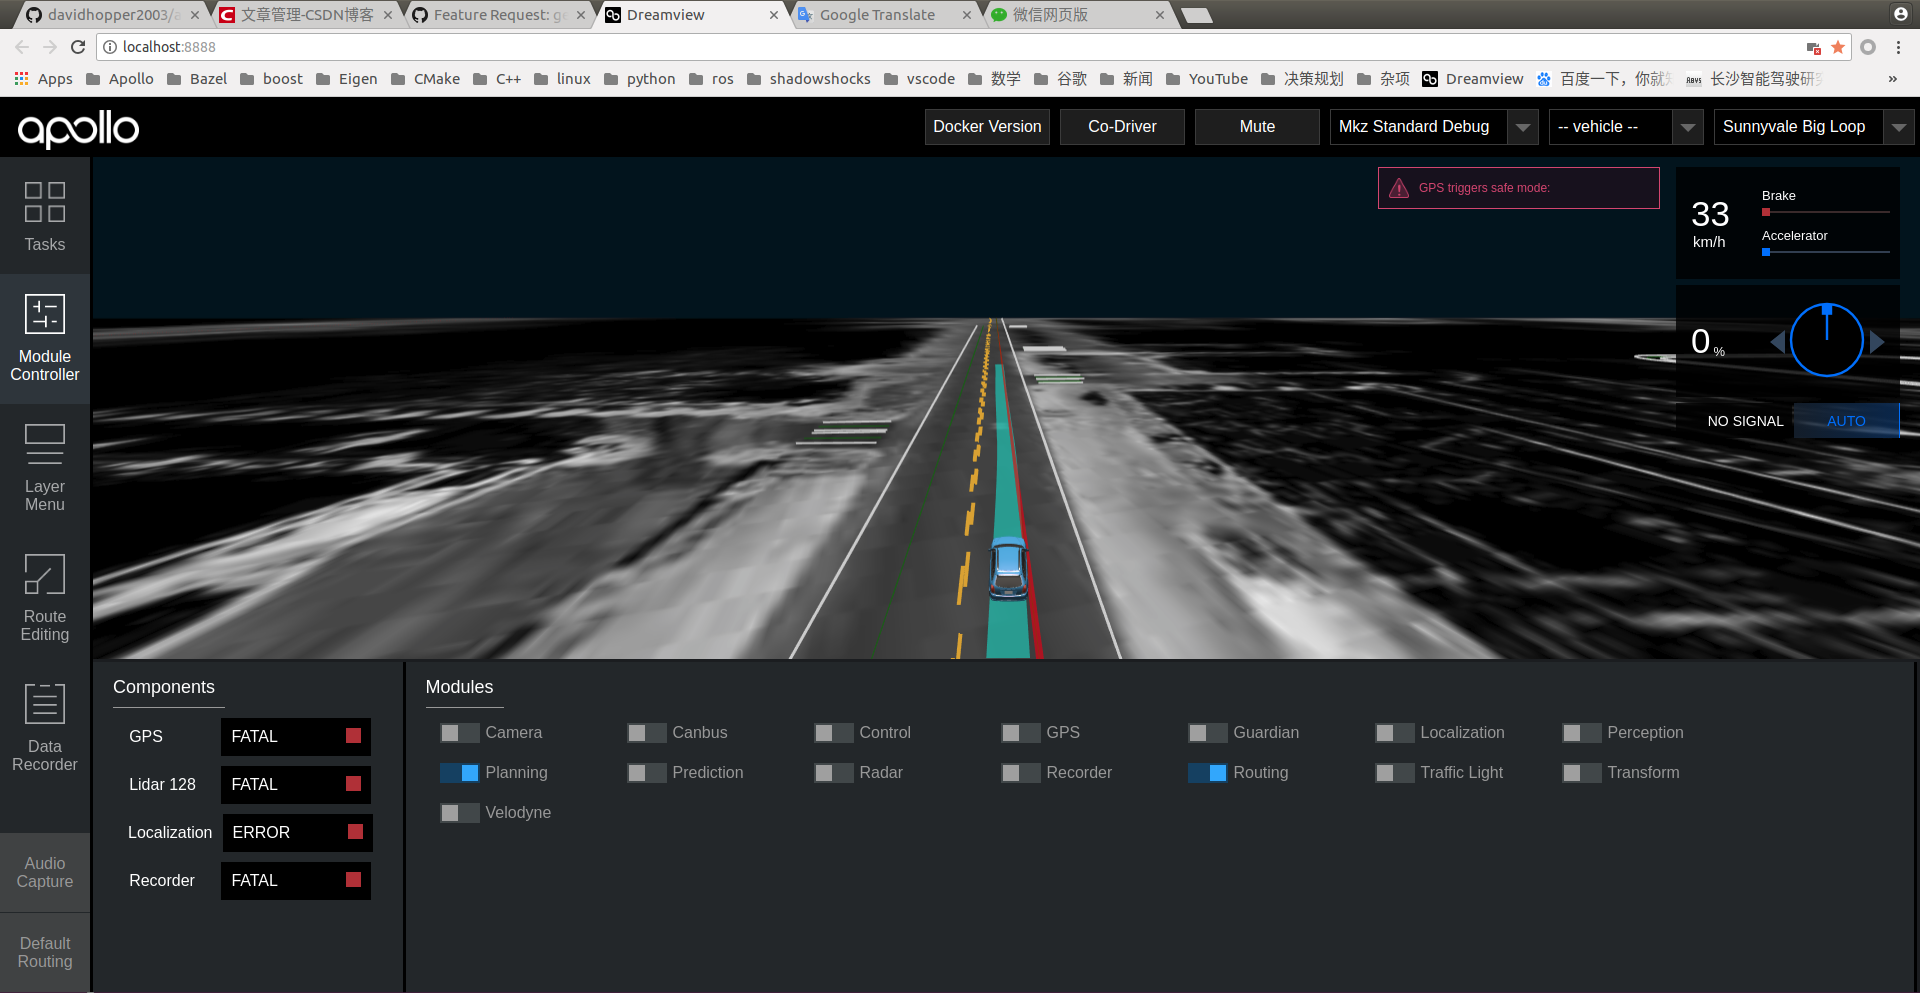Image resolution: width=1920 pixels, height=993 pixels.
Task: Disable the Planning module
Action: tap(459, 773)
